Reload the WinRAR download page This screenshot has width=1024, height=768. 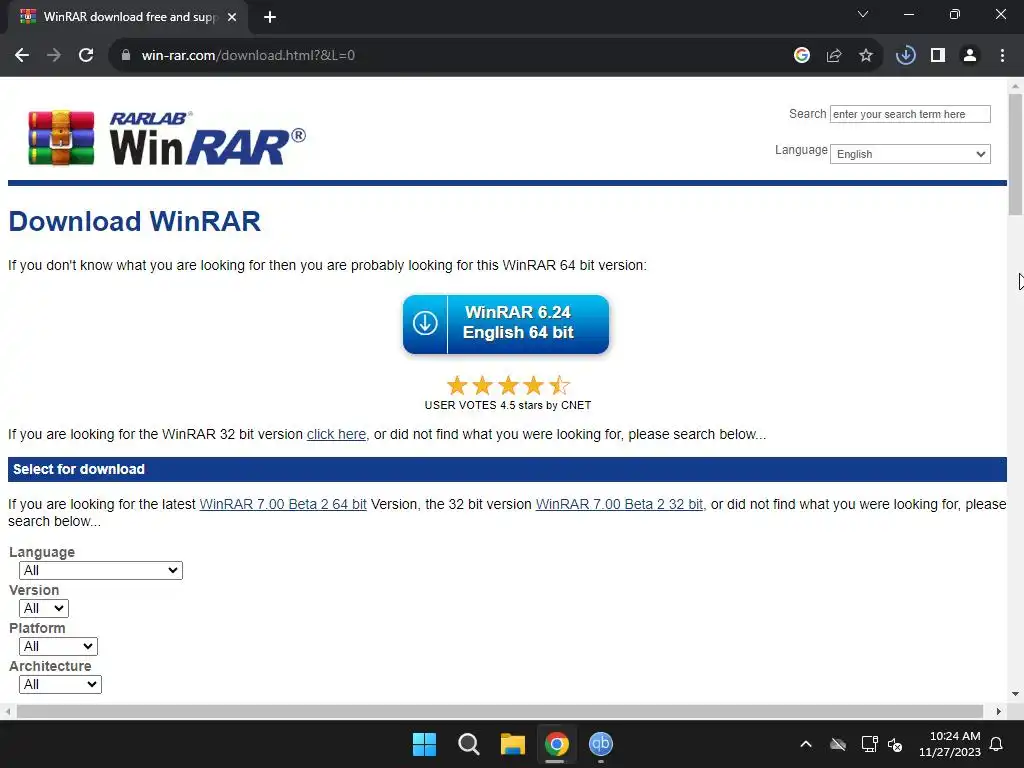86,56
